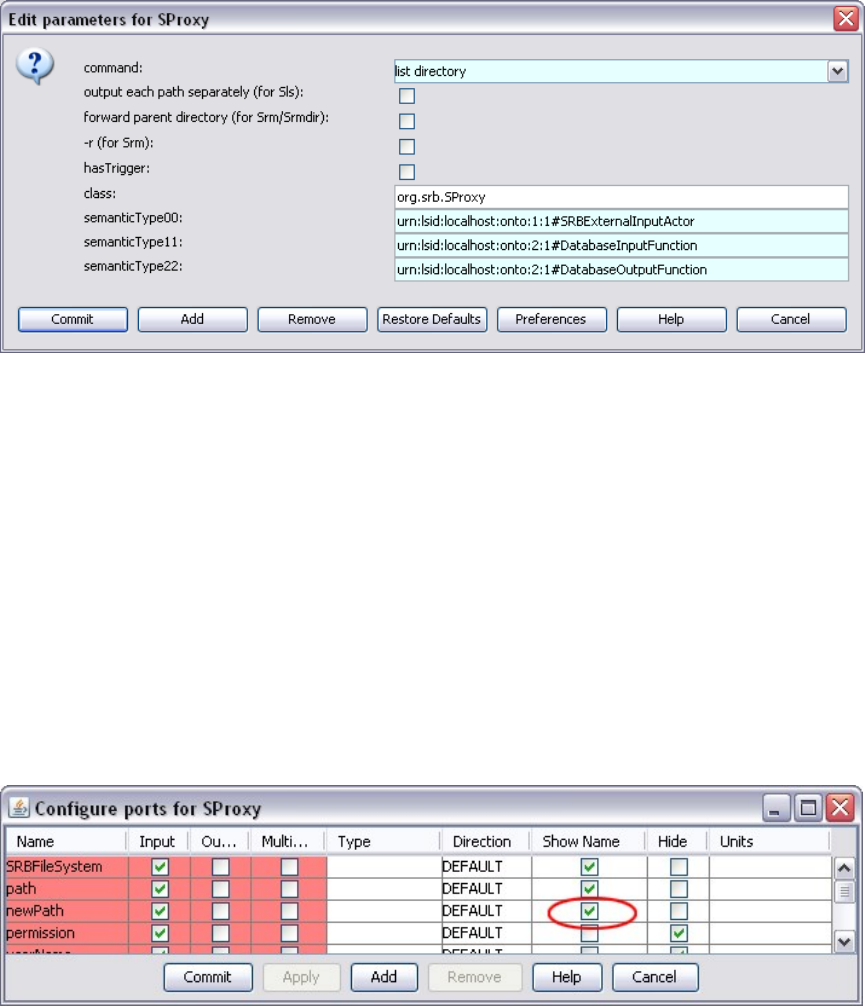Toggle Input checkbox for newPath port
This screenshot has width=865, height=1006.
160,911
